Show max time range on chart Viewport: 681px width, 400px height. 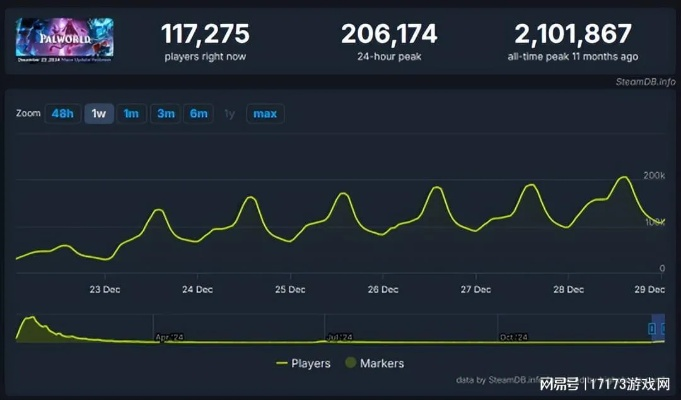pos(265,113)
